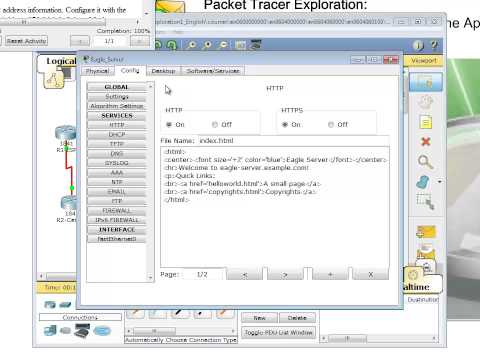480x360 pixels.
Task: Click the Add Complex PDU open-envelope icon
Action: [x=426, y=252]
